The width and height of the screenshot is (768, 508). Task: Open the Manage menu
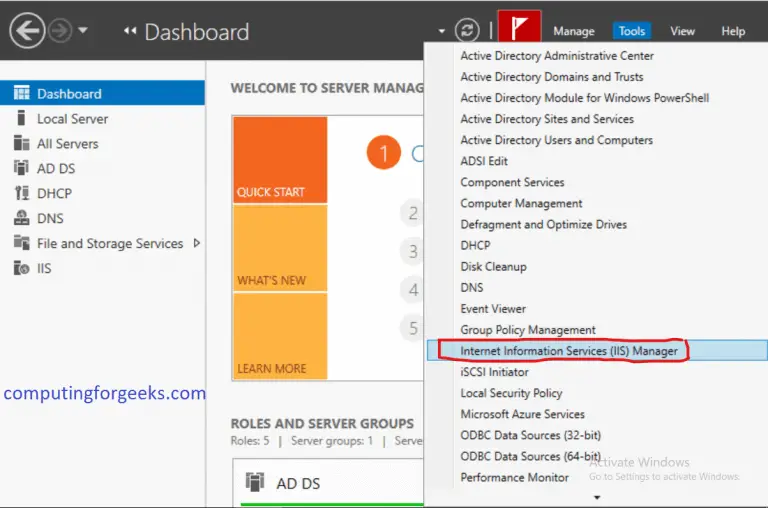tap(574, 32)
